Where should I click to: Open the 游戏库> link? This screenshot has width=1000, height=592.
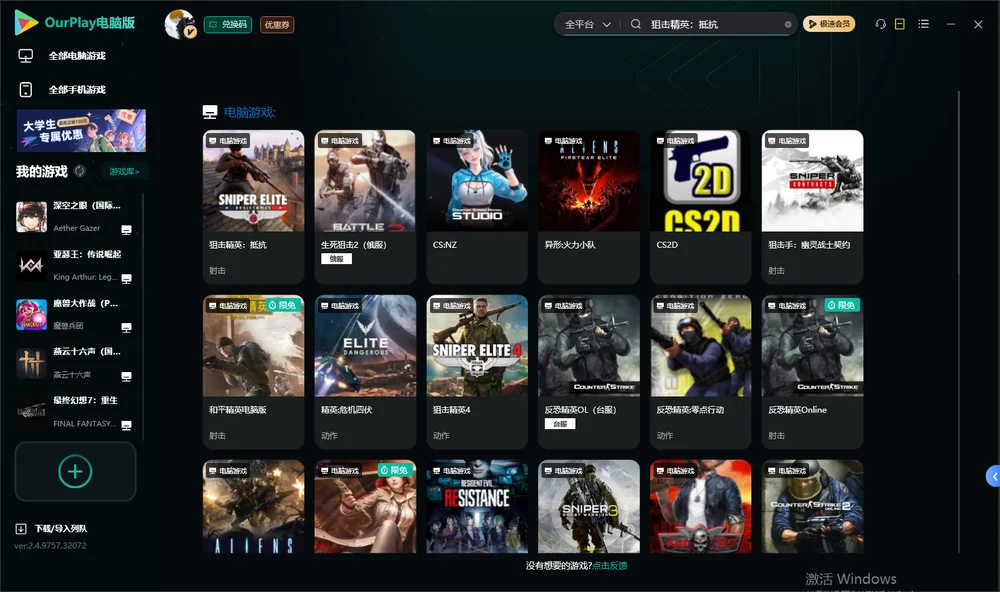(x=124, y=172)
